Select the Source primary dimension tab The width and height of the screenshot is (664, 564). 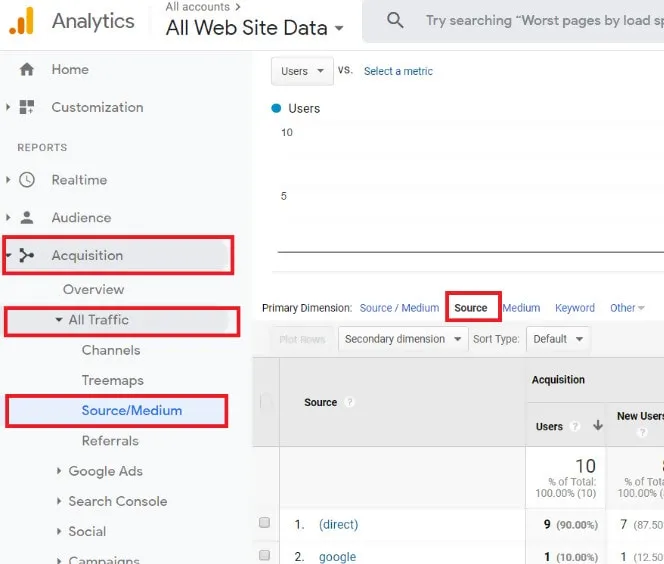[470, 308]
